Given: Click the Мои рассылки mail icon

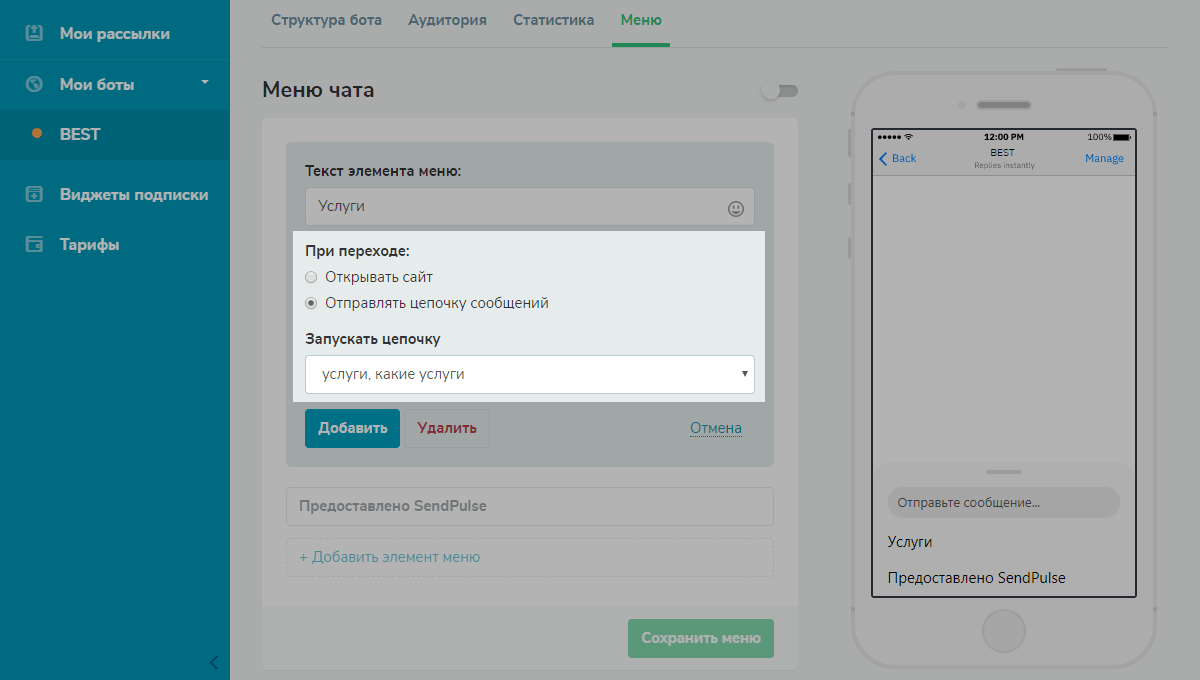Looking at the screenshot, I should [x=34, y=33].
